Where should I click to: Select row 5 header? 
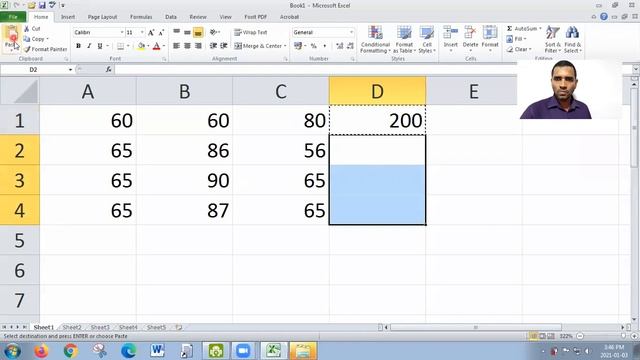click(20, 240)
